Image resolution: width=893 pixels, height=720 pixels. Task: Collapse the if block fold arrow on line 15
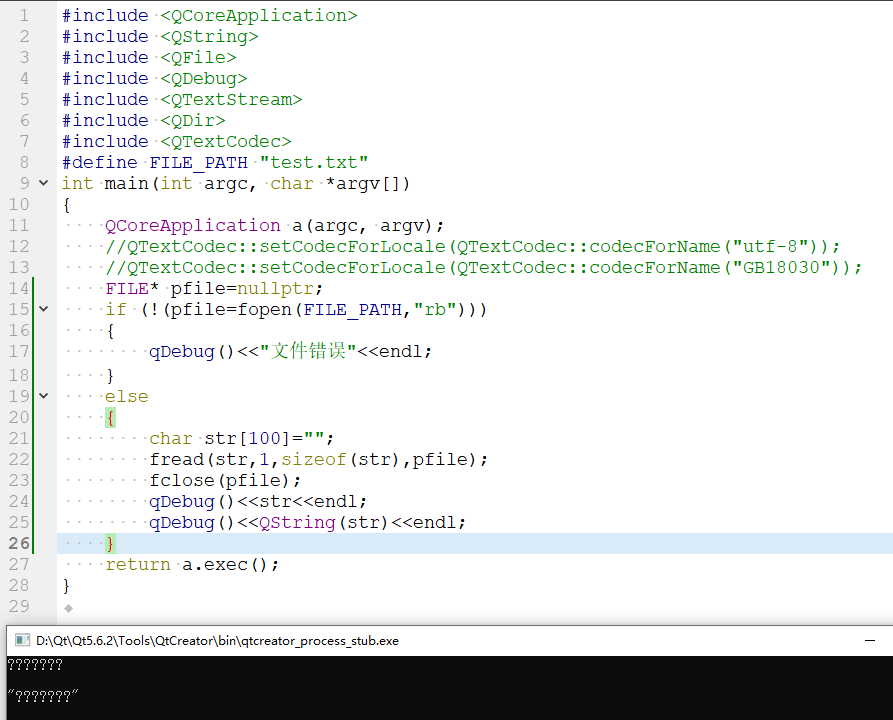click(43, 309)
